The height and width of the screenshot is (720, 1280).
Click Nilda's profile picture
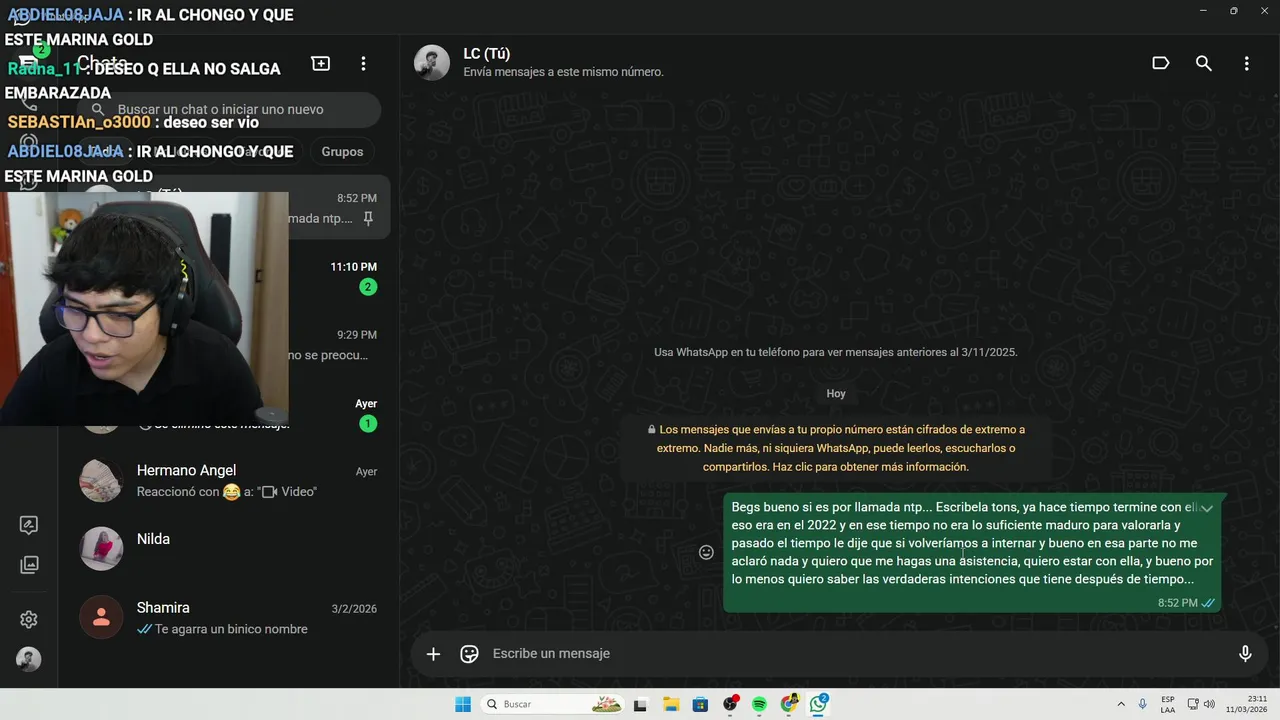101,549
